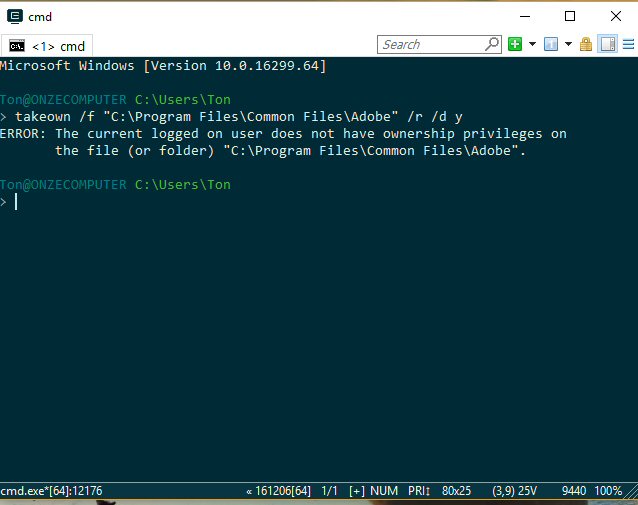
Task: Expand the console list dropdown arrow
Action: (568, 44)
